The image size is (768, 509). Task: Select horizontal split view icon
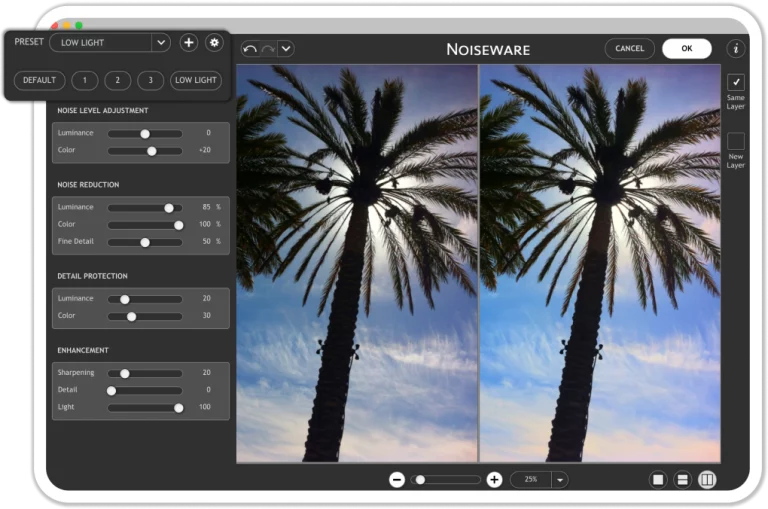point(683,480)
